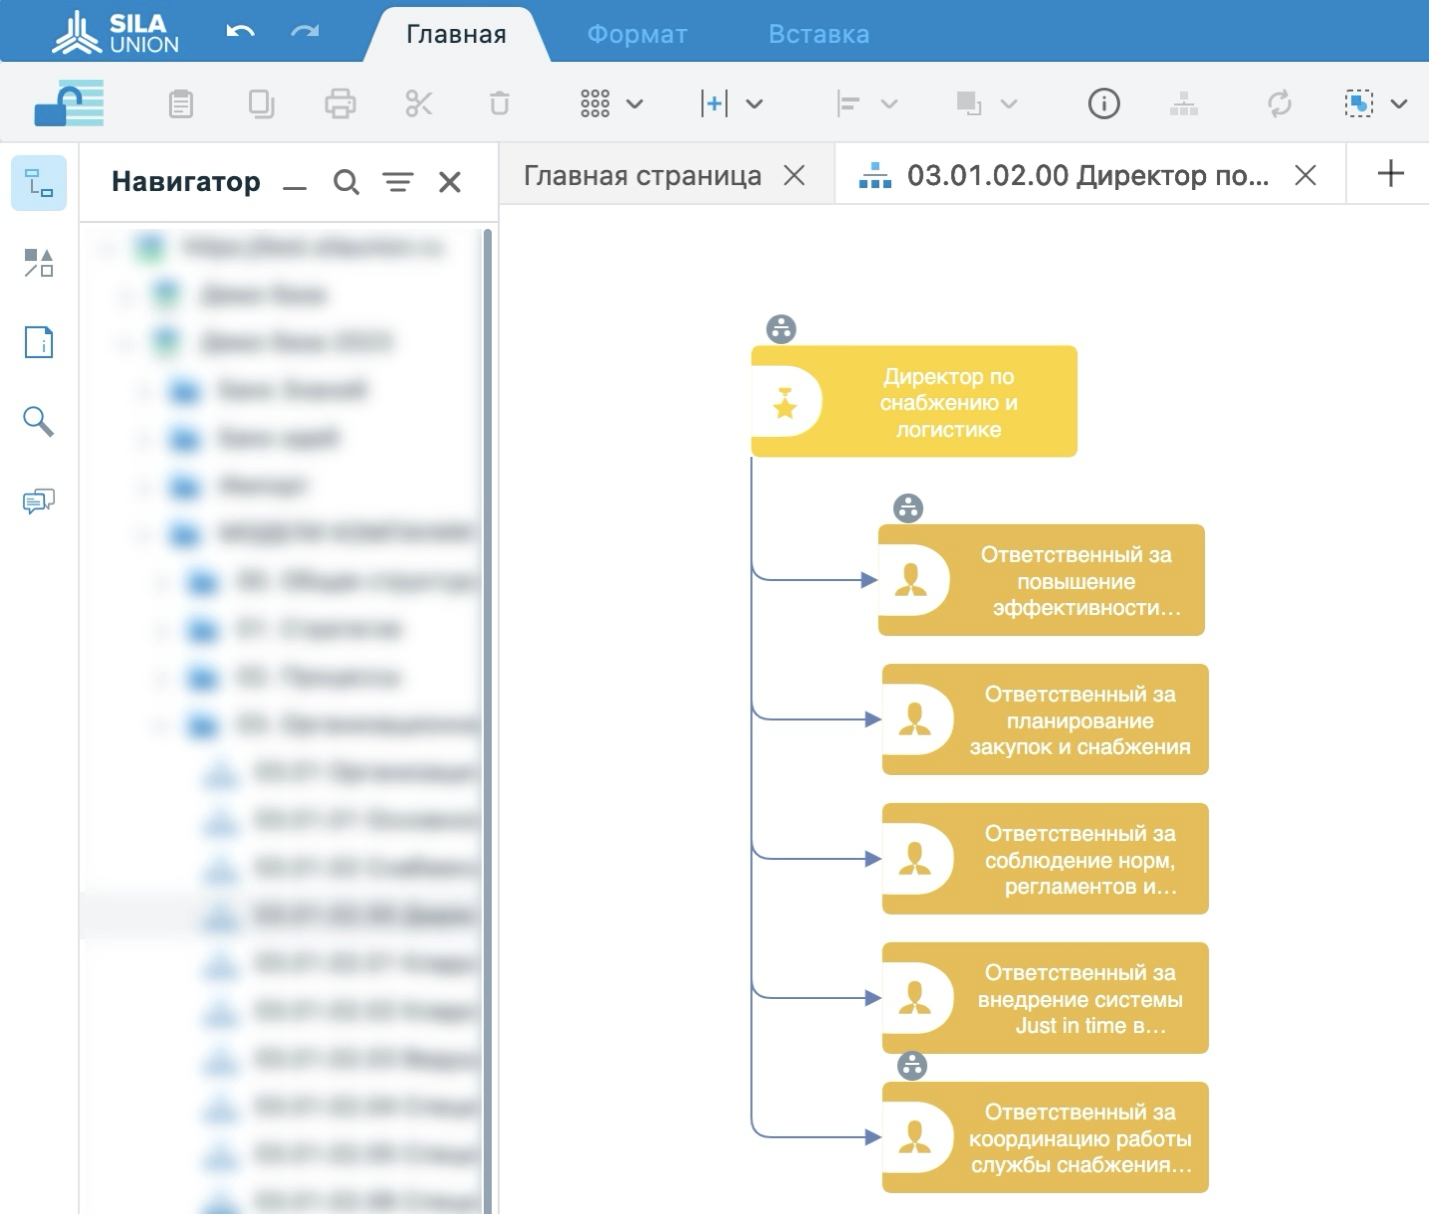Add a new tab with plus button

[x=1390, y=174]
